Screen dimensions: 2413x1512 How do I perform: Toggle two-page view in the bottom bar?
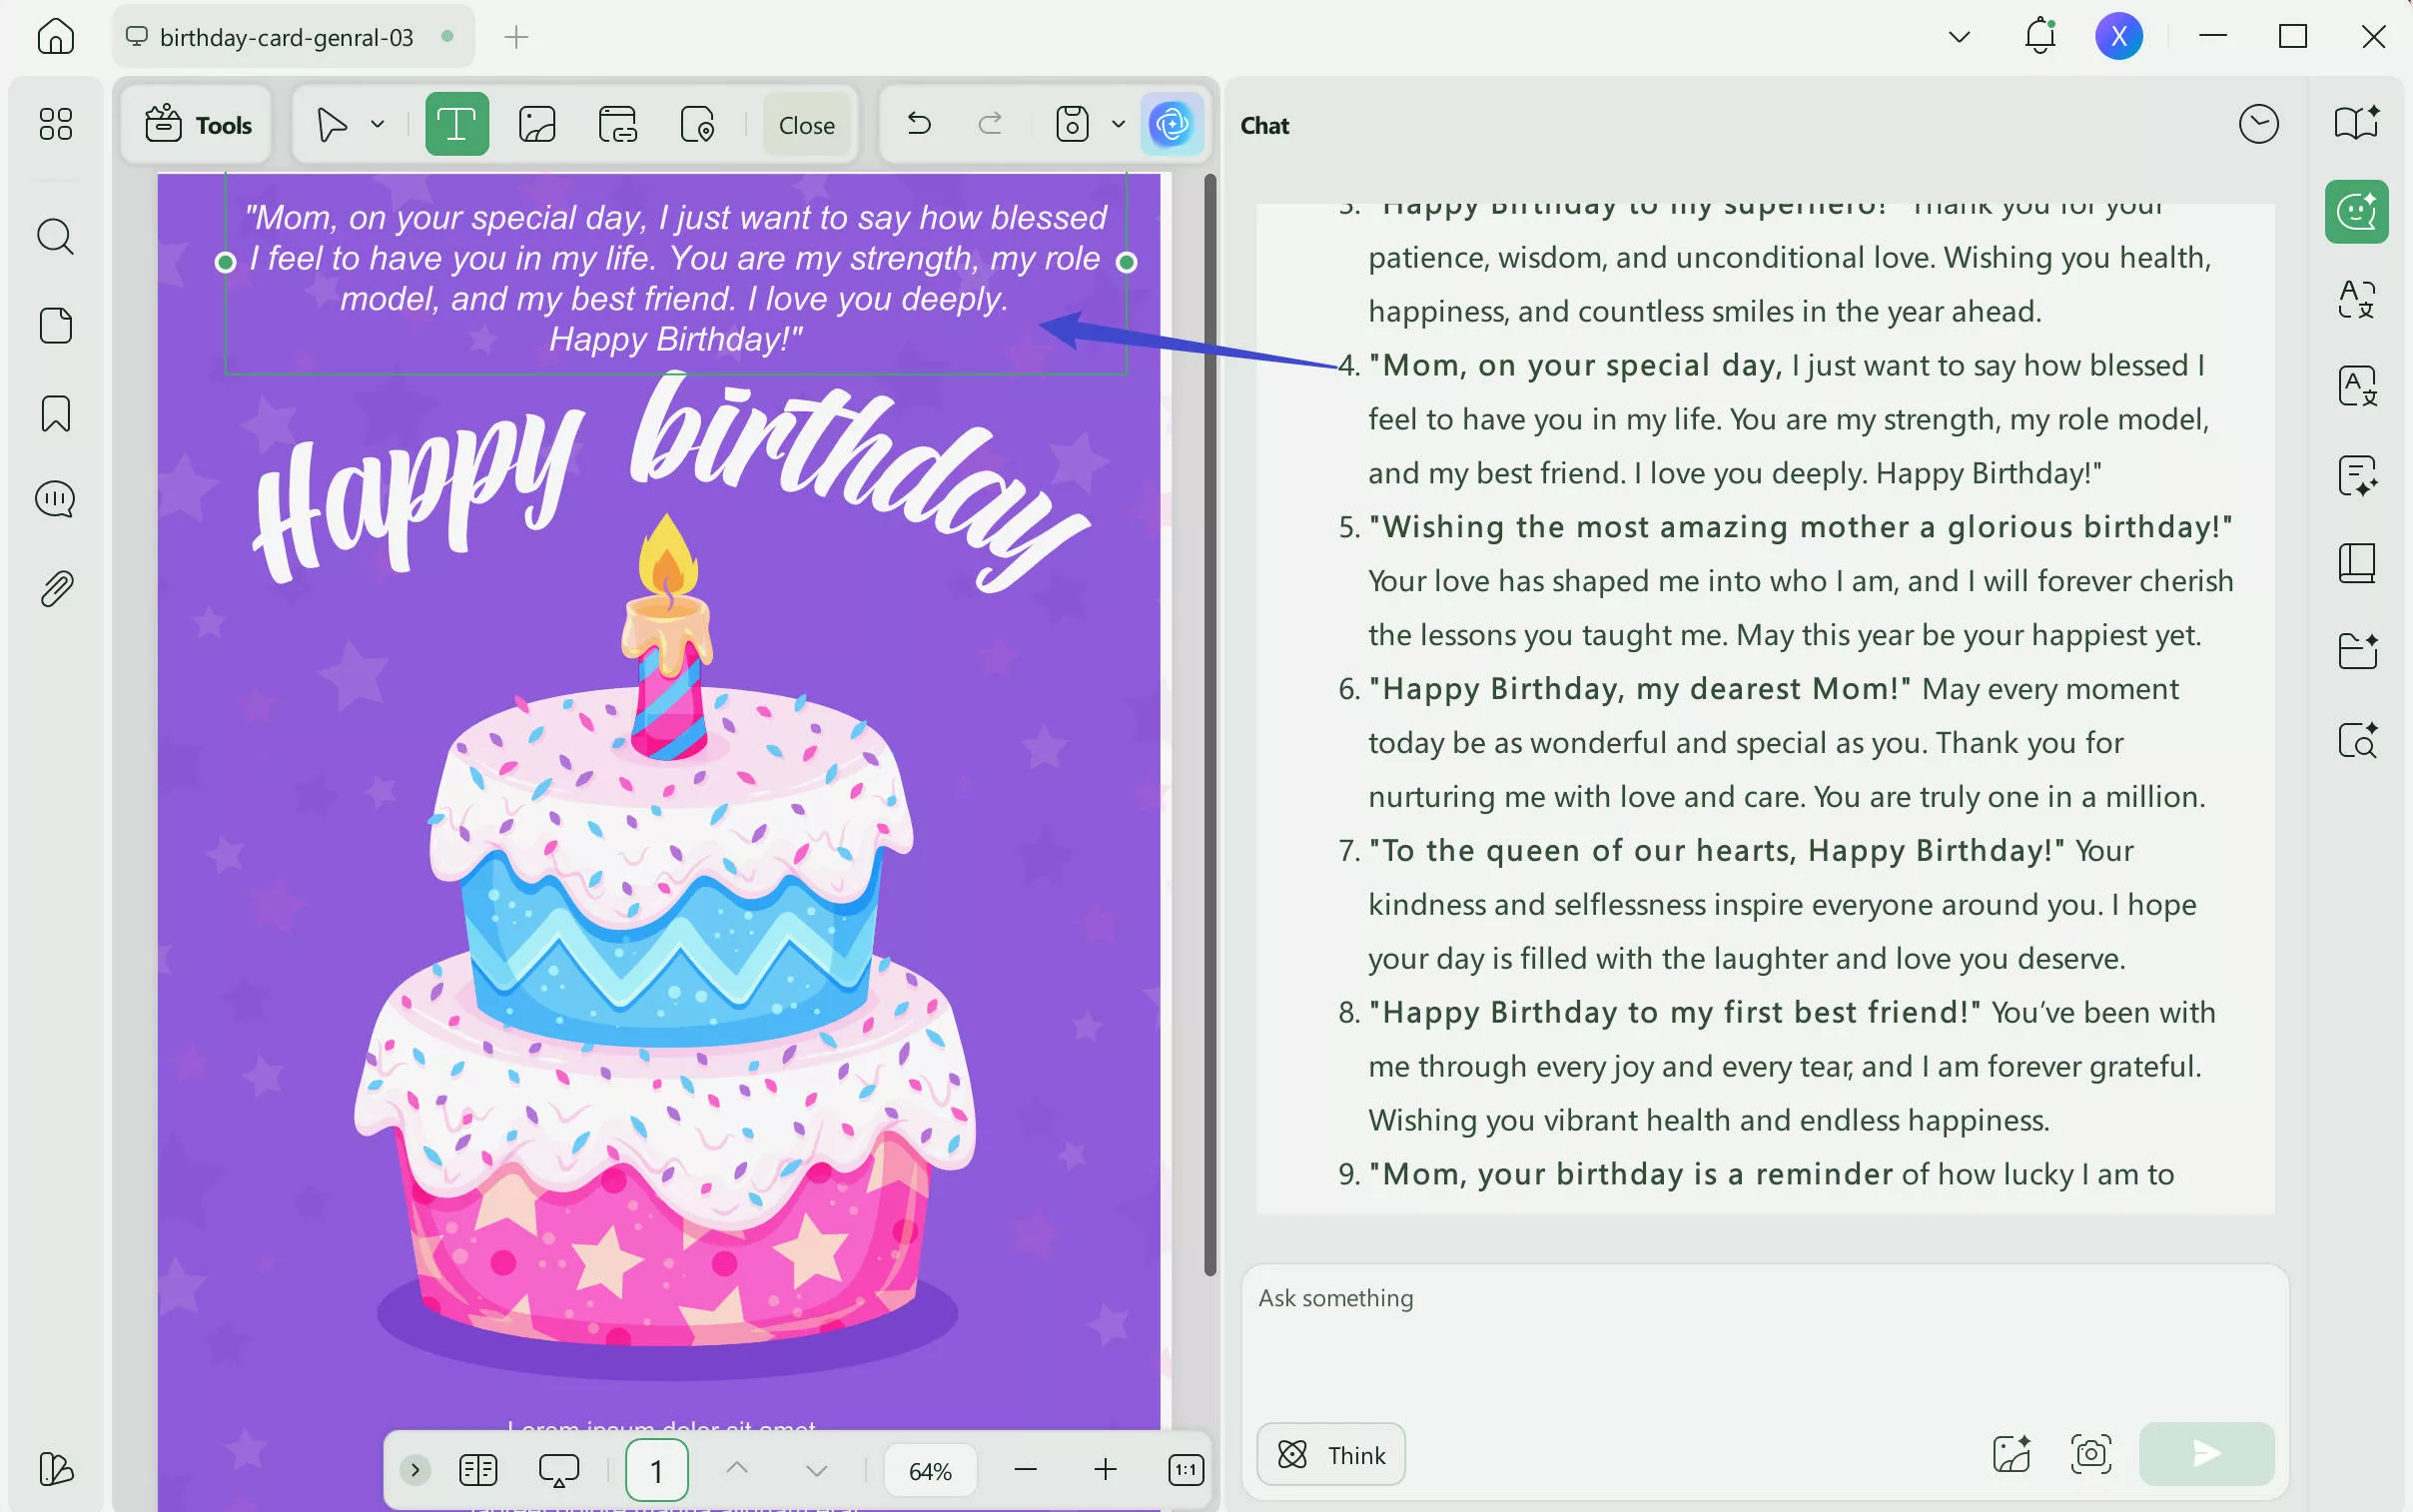(x=477, y=1469)
